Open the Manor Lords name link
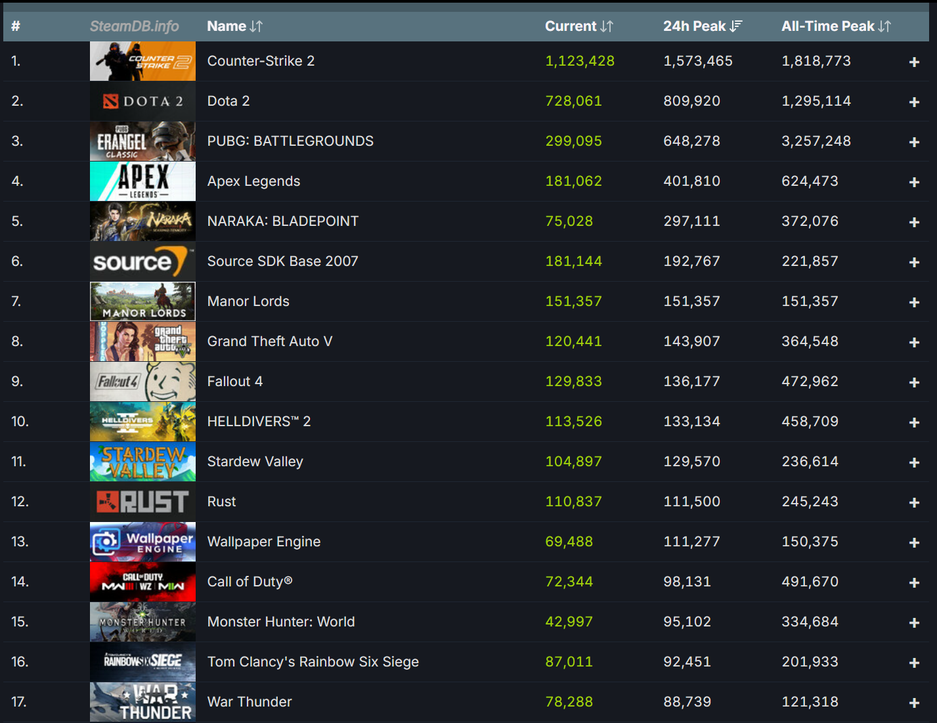This screenshot has width=937, height=723. click(248, 301)
